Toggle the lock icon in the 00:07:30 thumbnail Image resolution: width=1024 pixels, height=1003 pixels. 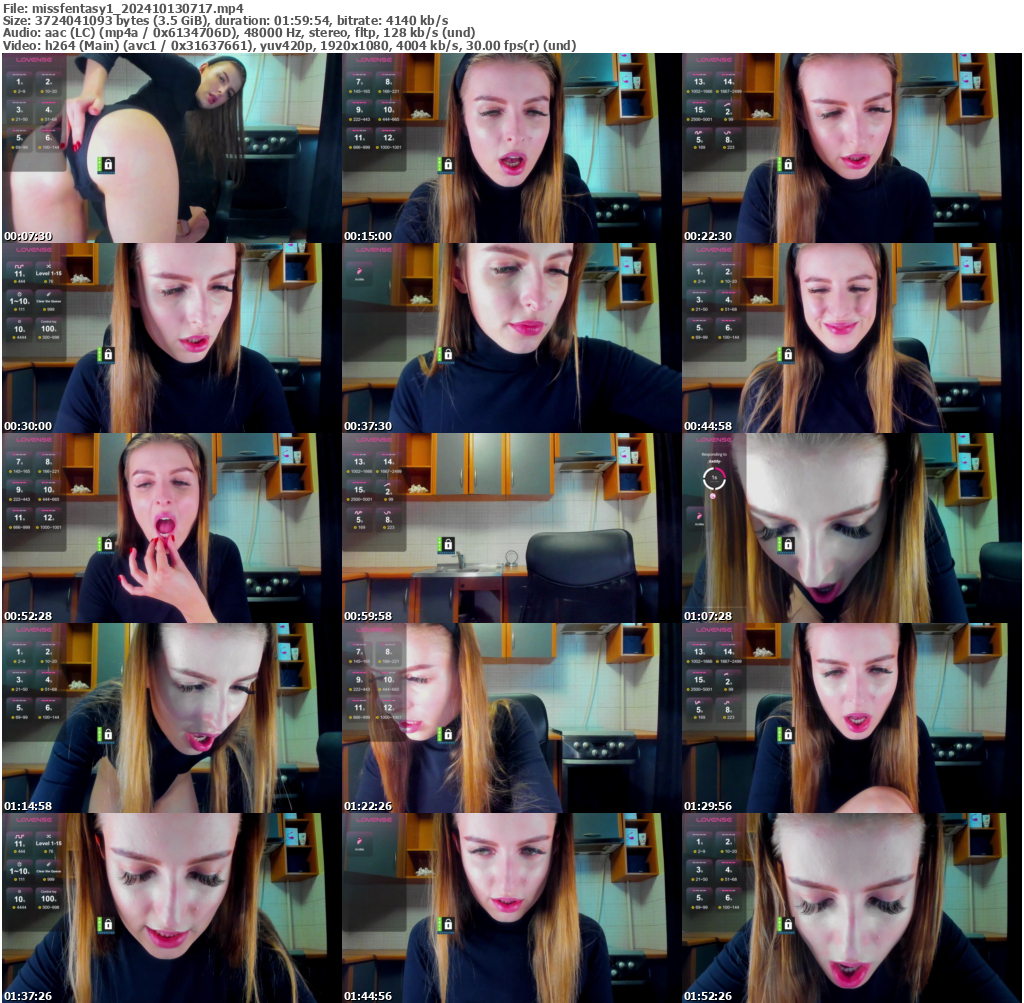pos(107,163)
